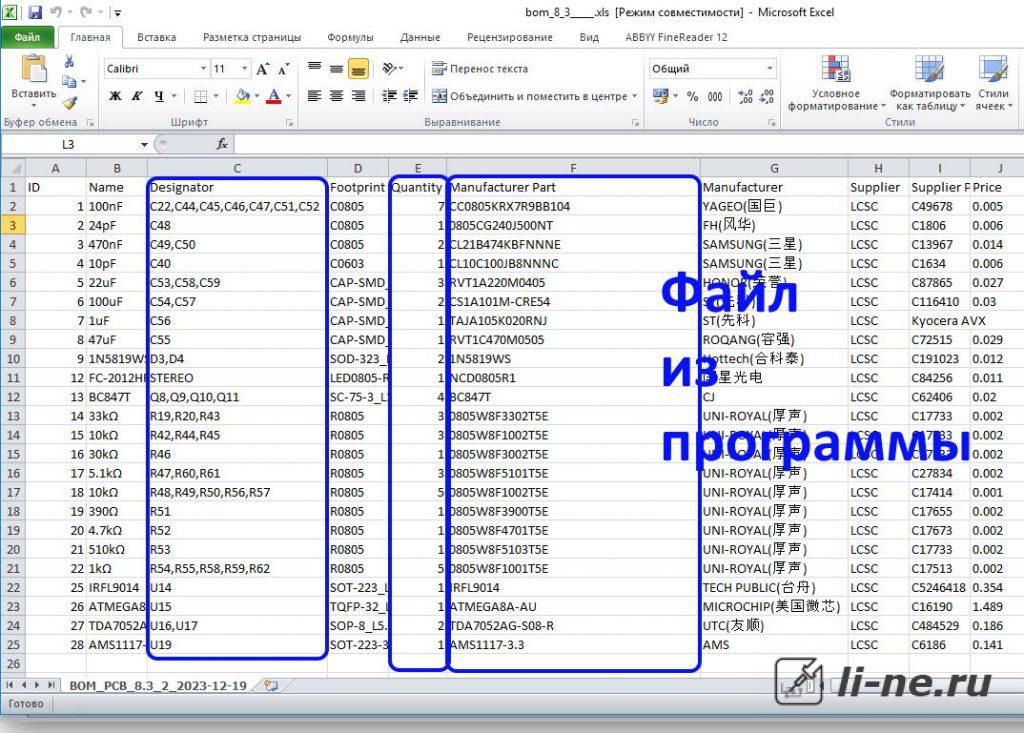
Task: Align text left in cell
Action: (x=314, y=96)
